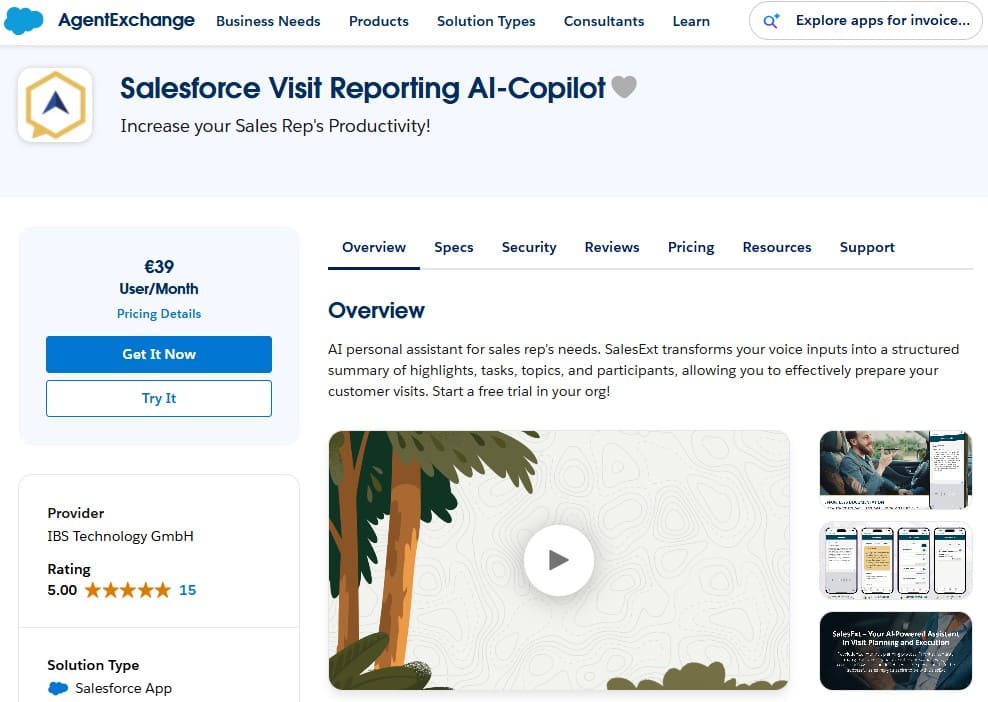Open the Products menu
988x702 pixels.
pyautogui.click(x=379, y=21)
